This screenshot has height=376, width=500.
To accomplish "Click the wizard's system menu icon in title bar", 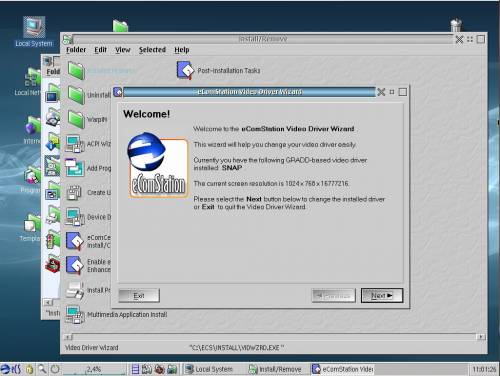I will click(x=118, y=92).
